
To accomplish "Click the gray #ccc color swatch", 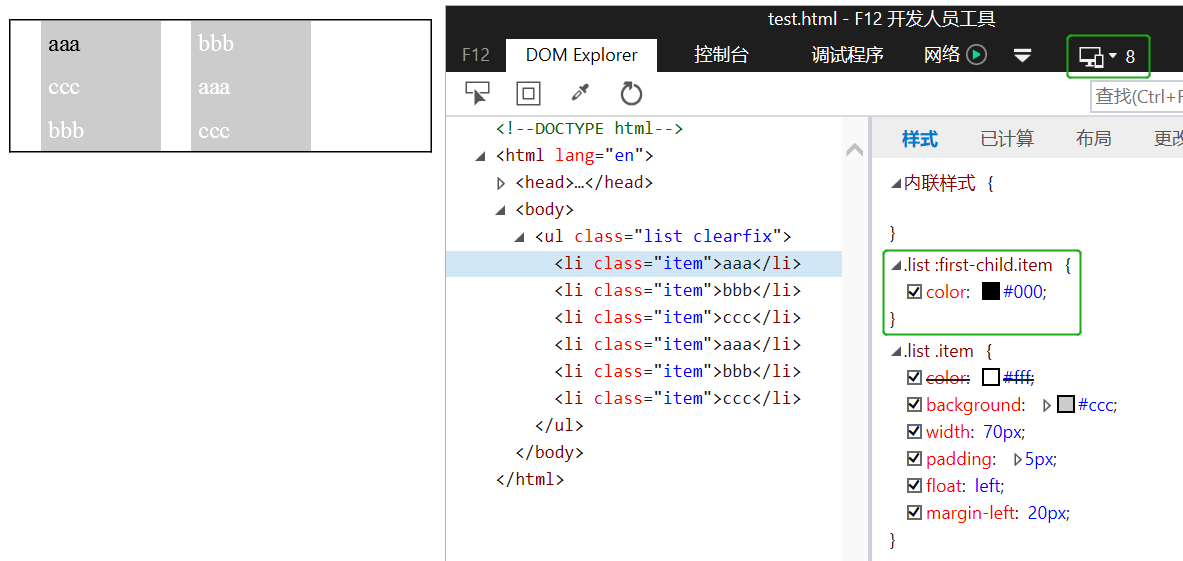I will coord(1065,404).
